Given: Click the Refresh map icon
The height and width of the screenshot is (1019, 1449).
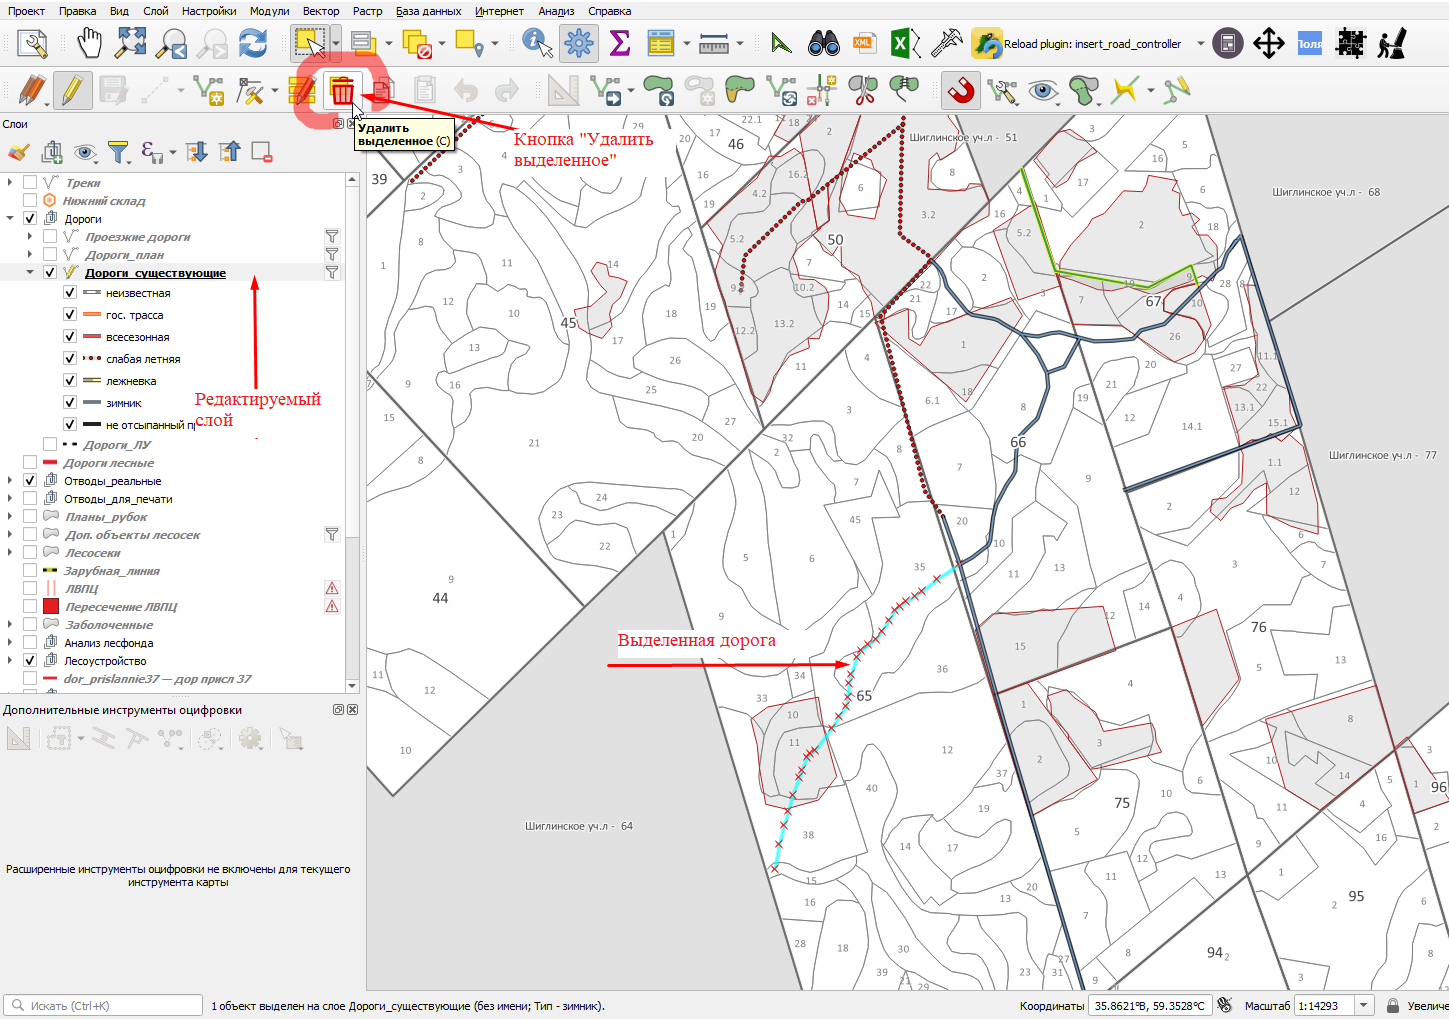Looking at the screenshot, I should 253,43.
